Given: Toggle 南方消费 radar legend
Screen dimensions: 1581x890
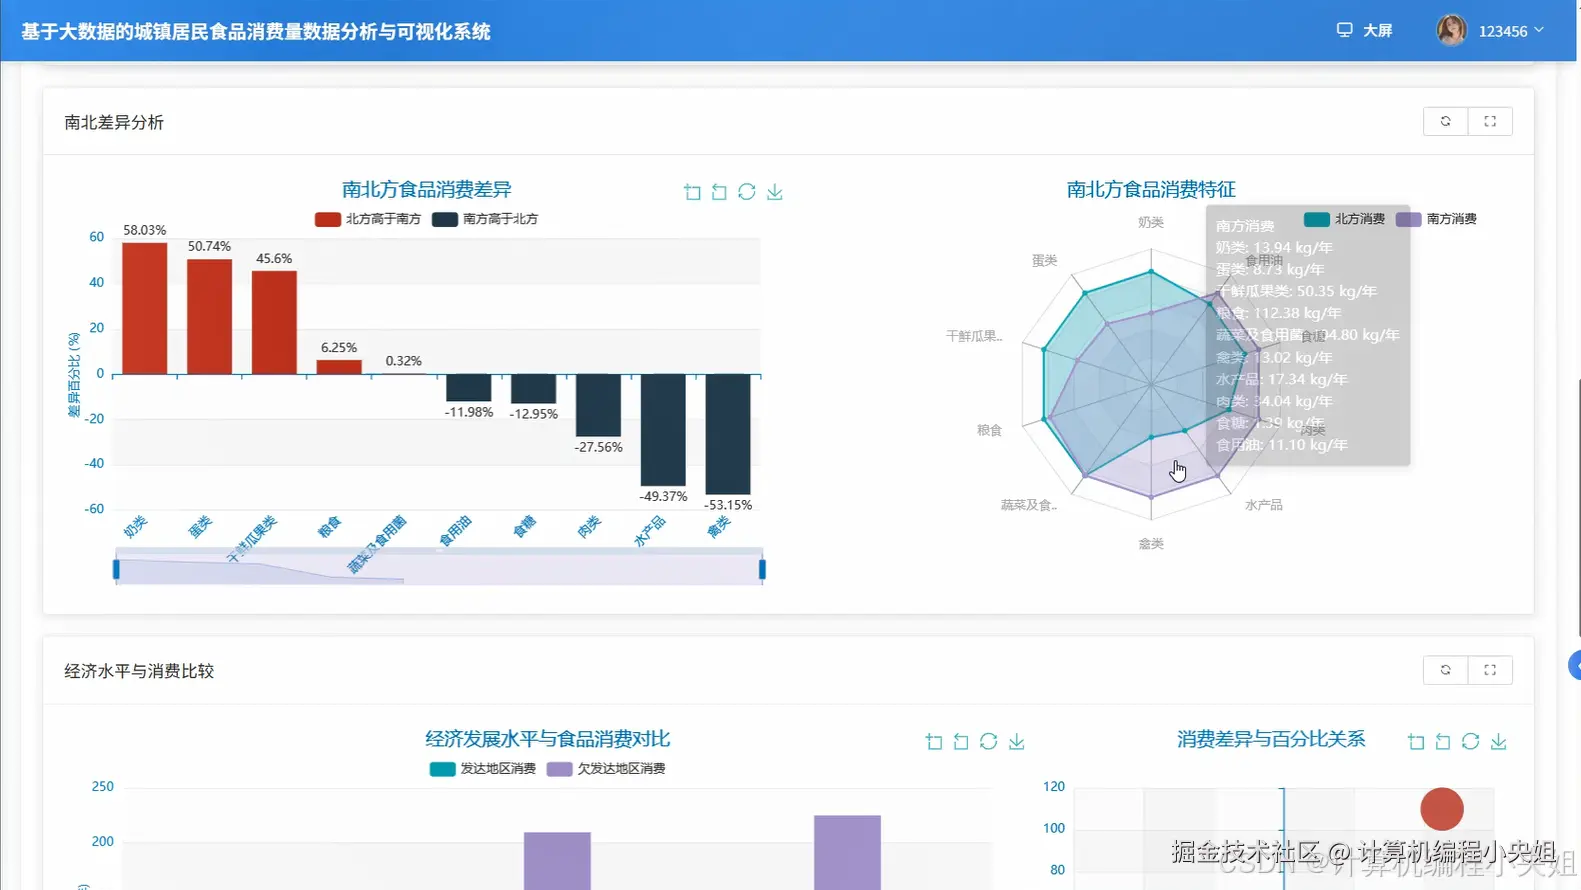Looking at the screenshot, I should 1436,219.
